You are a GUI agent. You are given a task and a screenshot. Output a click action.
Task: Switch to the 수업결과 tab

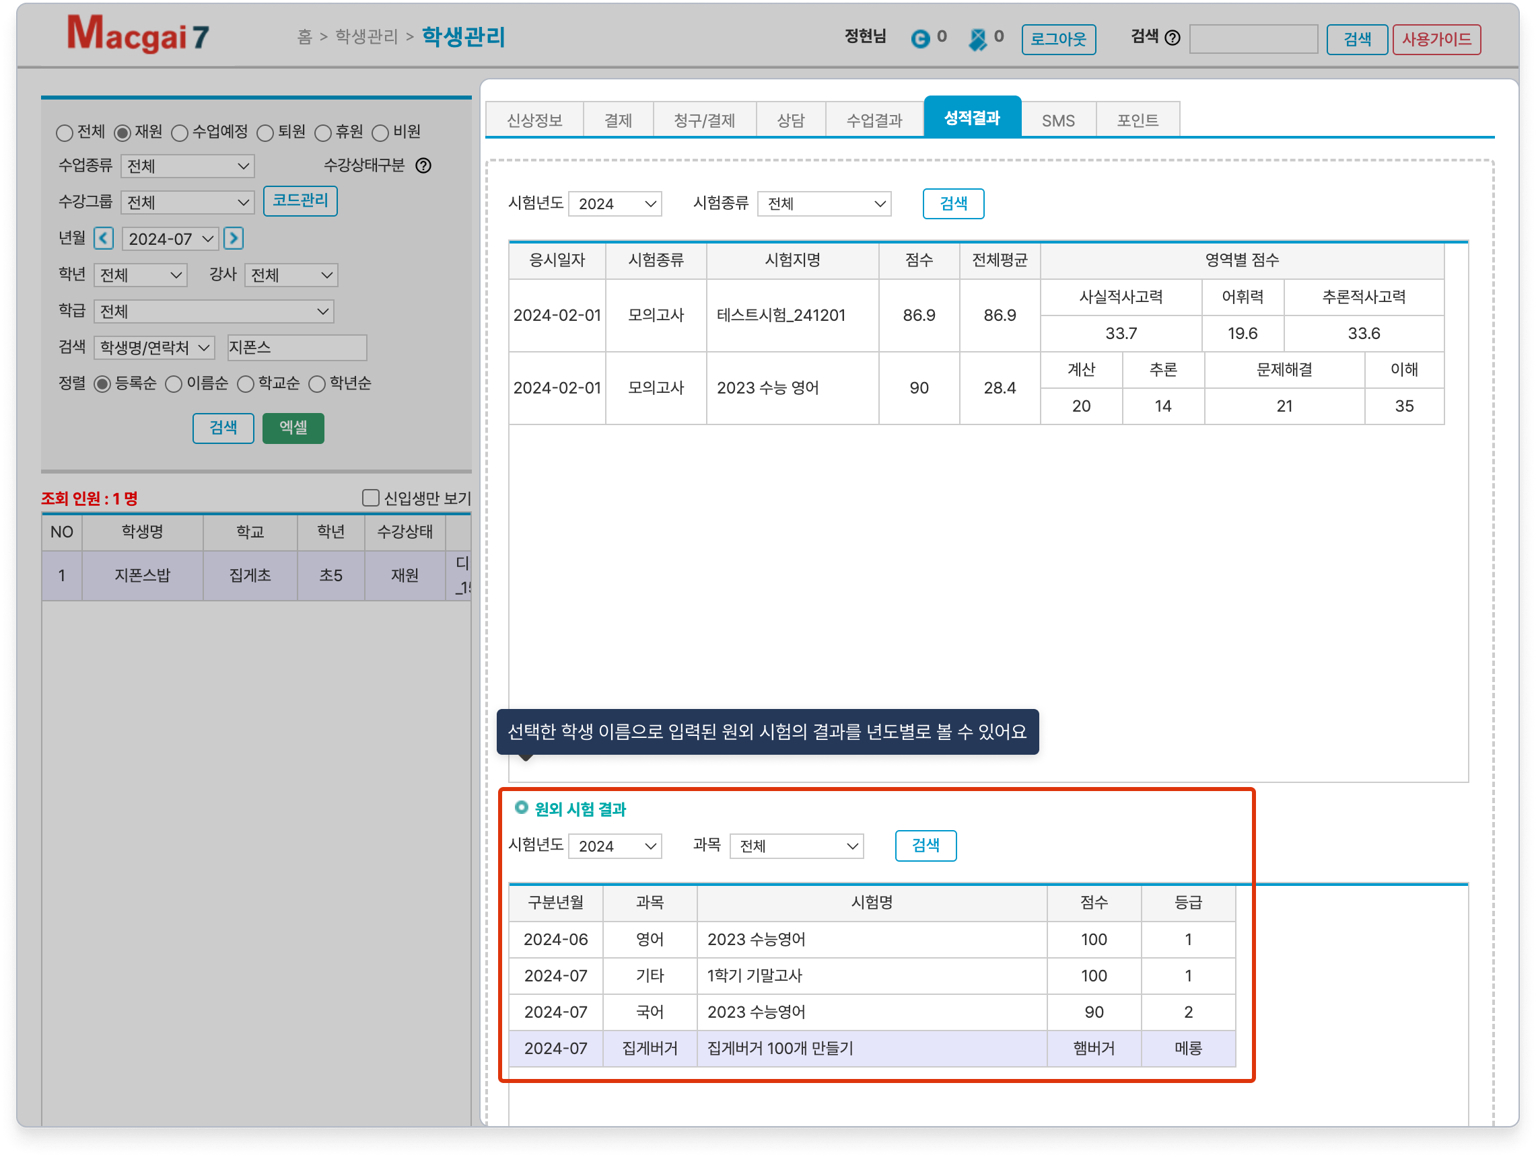874,120
